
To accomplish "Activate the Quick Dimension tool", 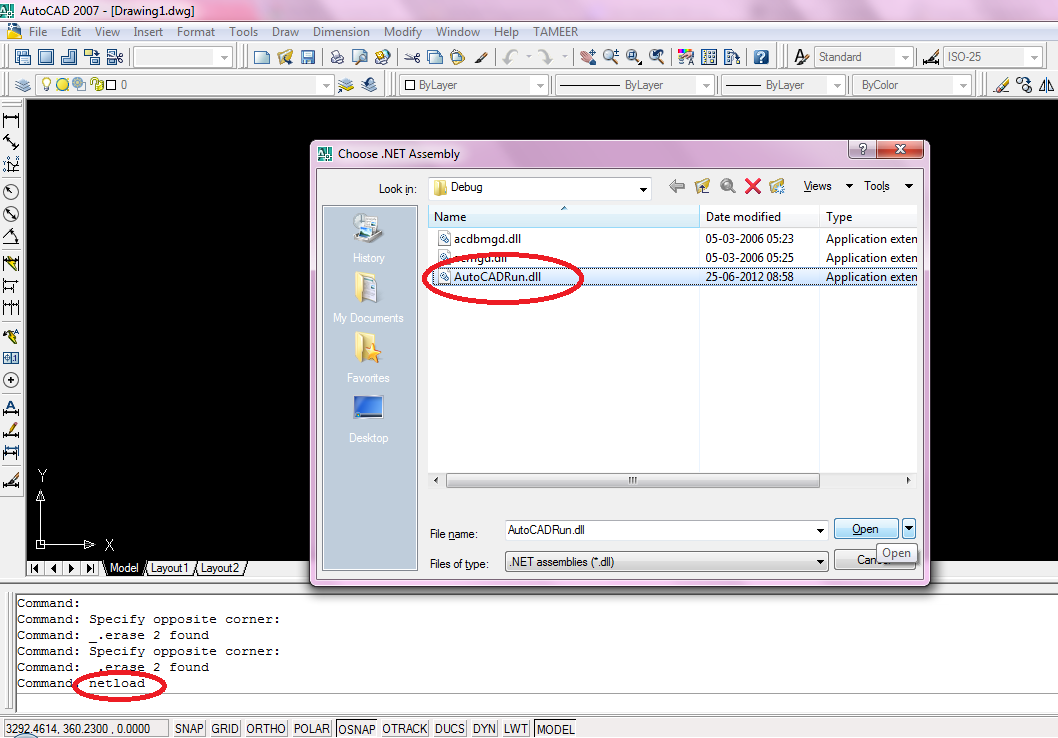I will [x=11, y=263].
